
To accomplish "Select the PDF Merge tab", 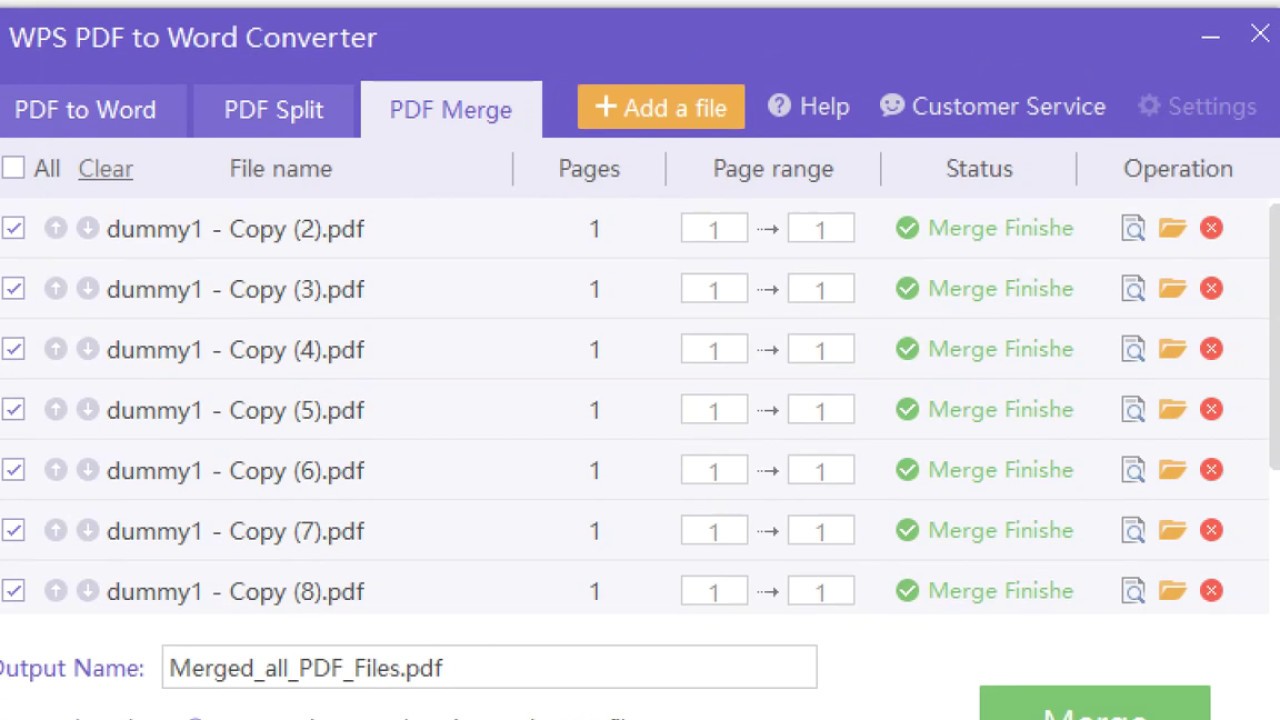I will (451, 110).
